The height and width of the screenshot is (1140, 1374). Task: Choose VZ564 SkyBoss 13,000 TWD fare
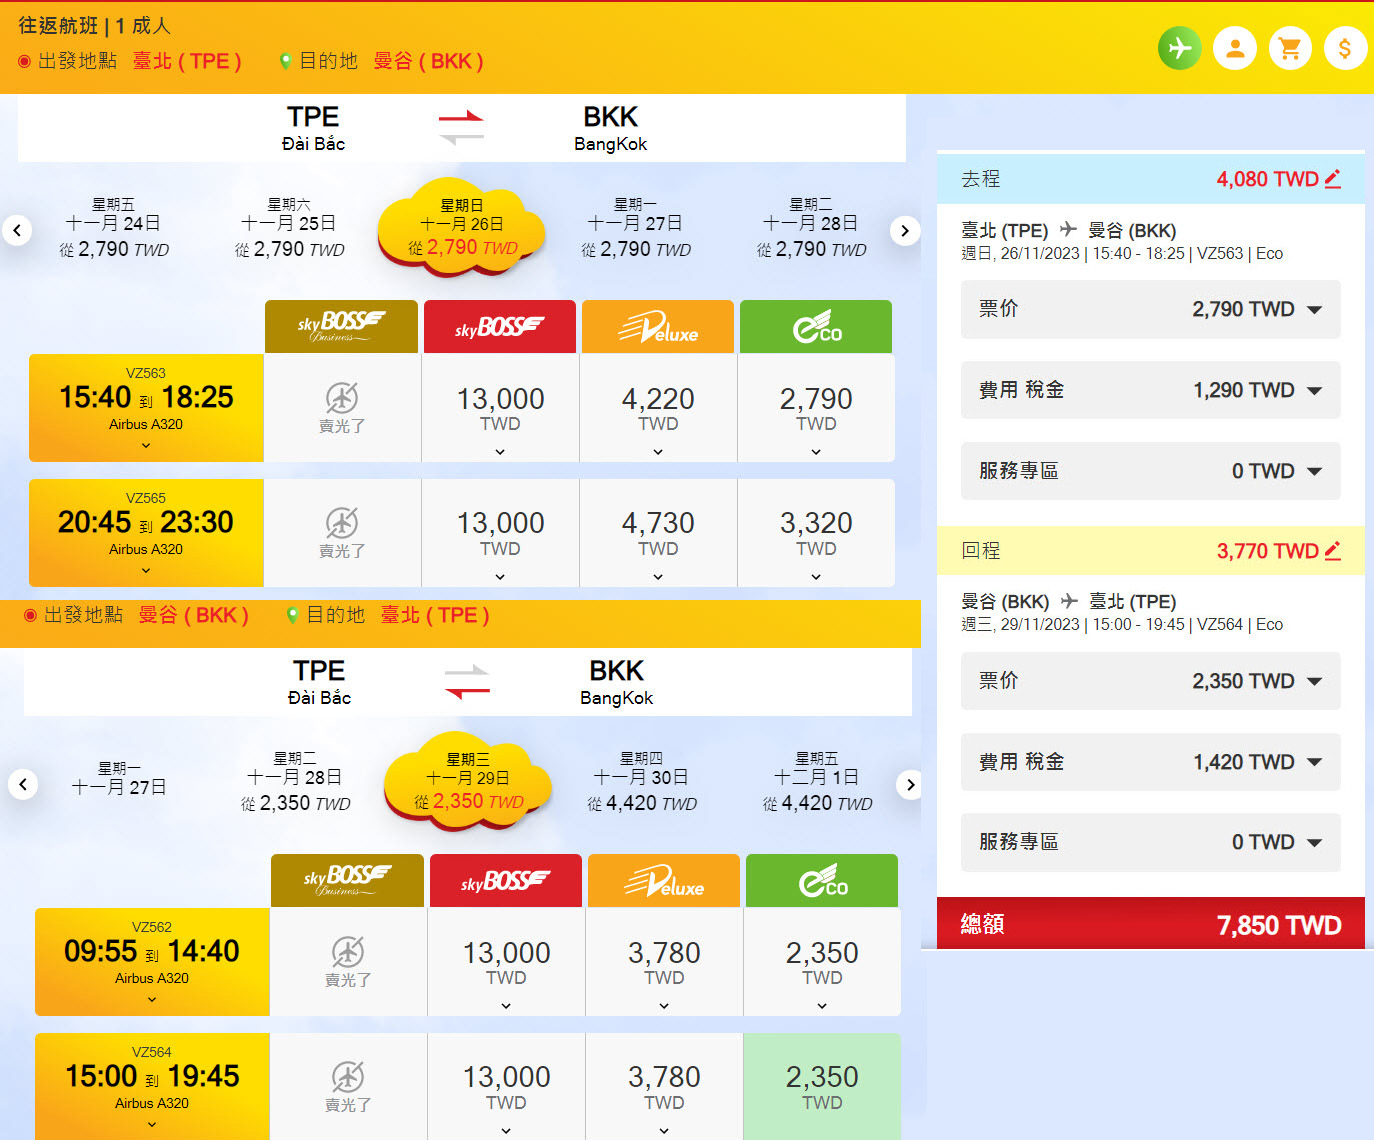(x=506, y=1087)
